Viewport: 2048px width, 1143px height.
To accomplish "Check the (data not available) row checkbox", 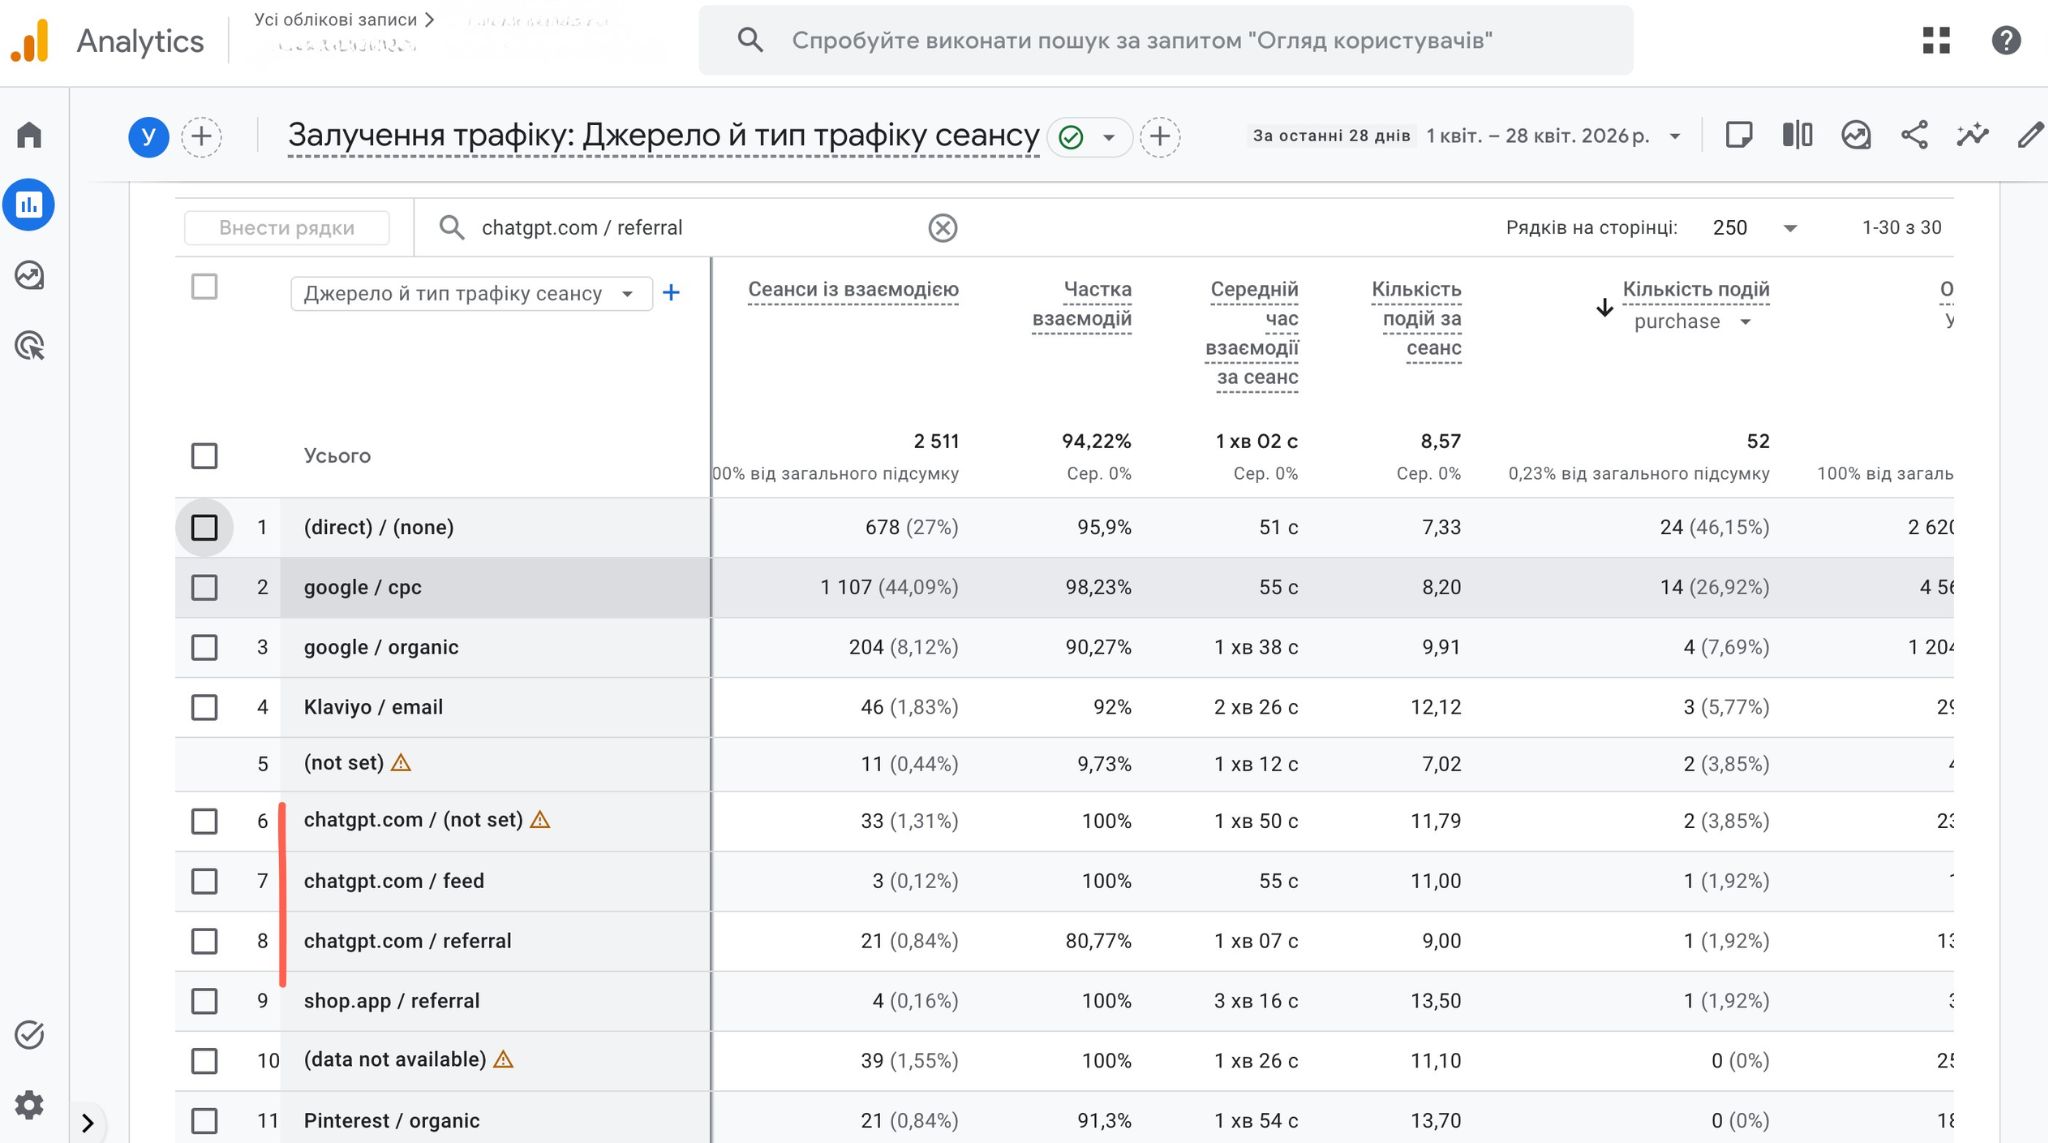I will click(204, 1061).
